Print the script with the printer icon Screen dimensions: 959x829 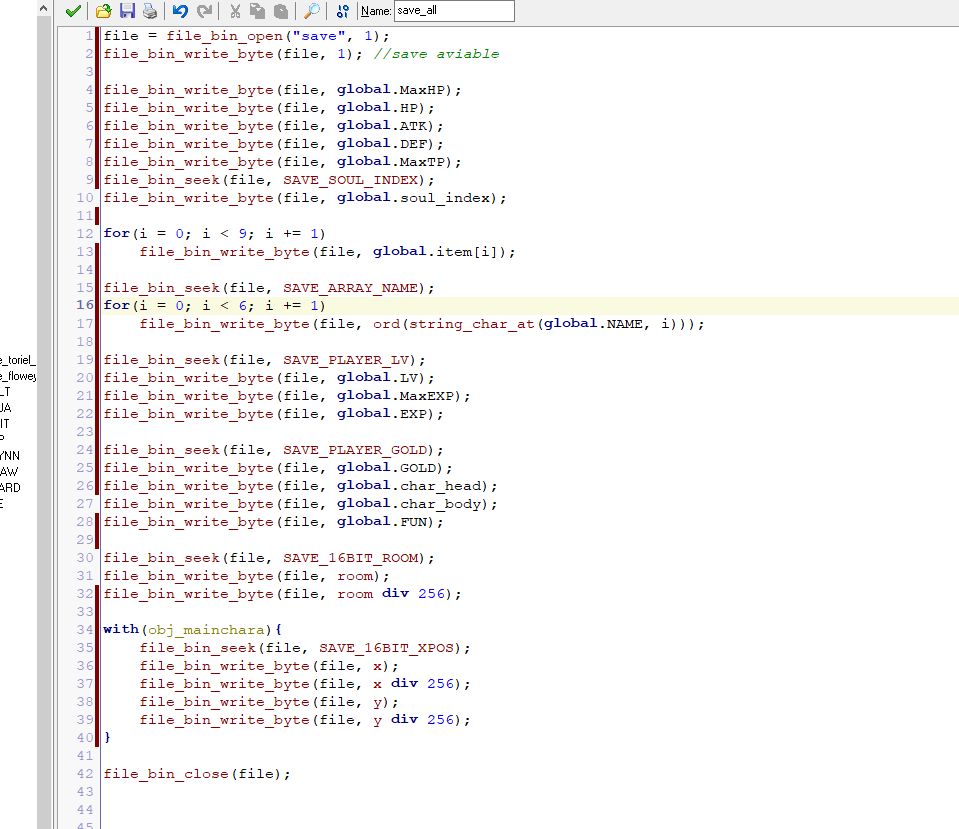[x=149, y=11]
